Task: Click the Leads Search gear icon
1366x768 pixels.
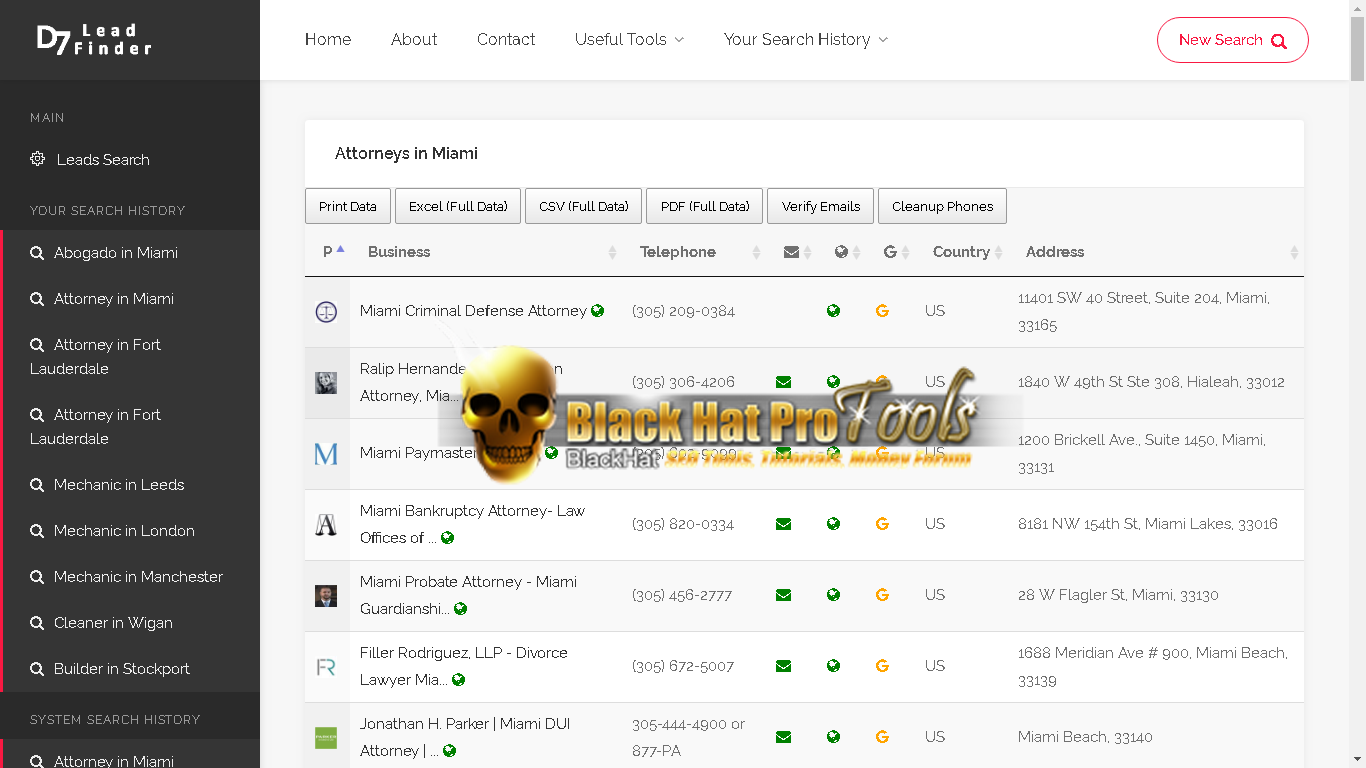Action: pos(37,159)
